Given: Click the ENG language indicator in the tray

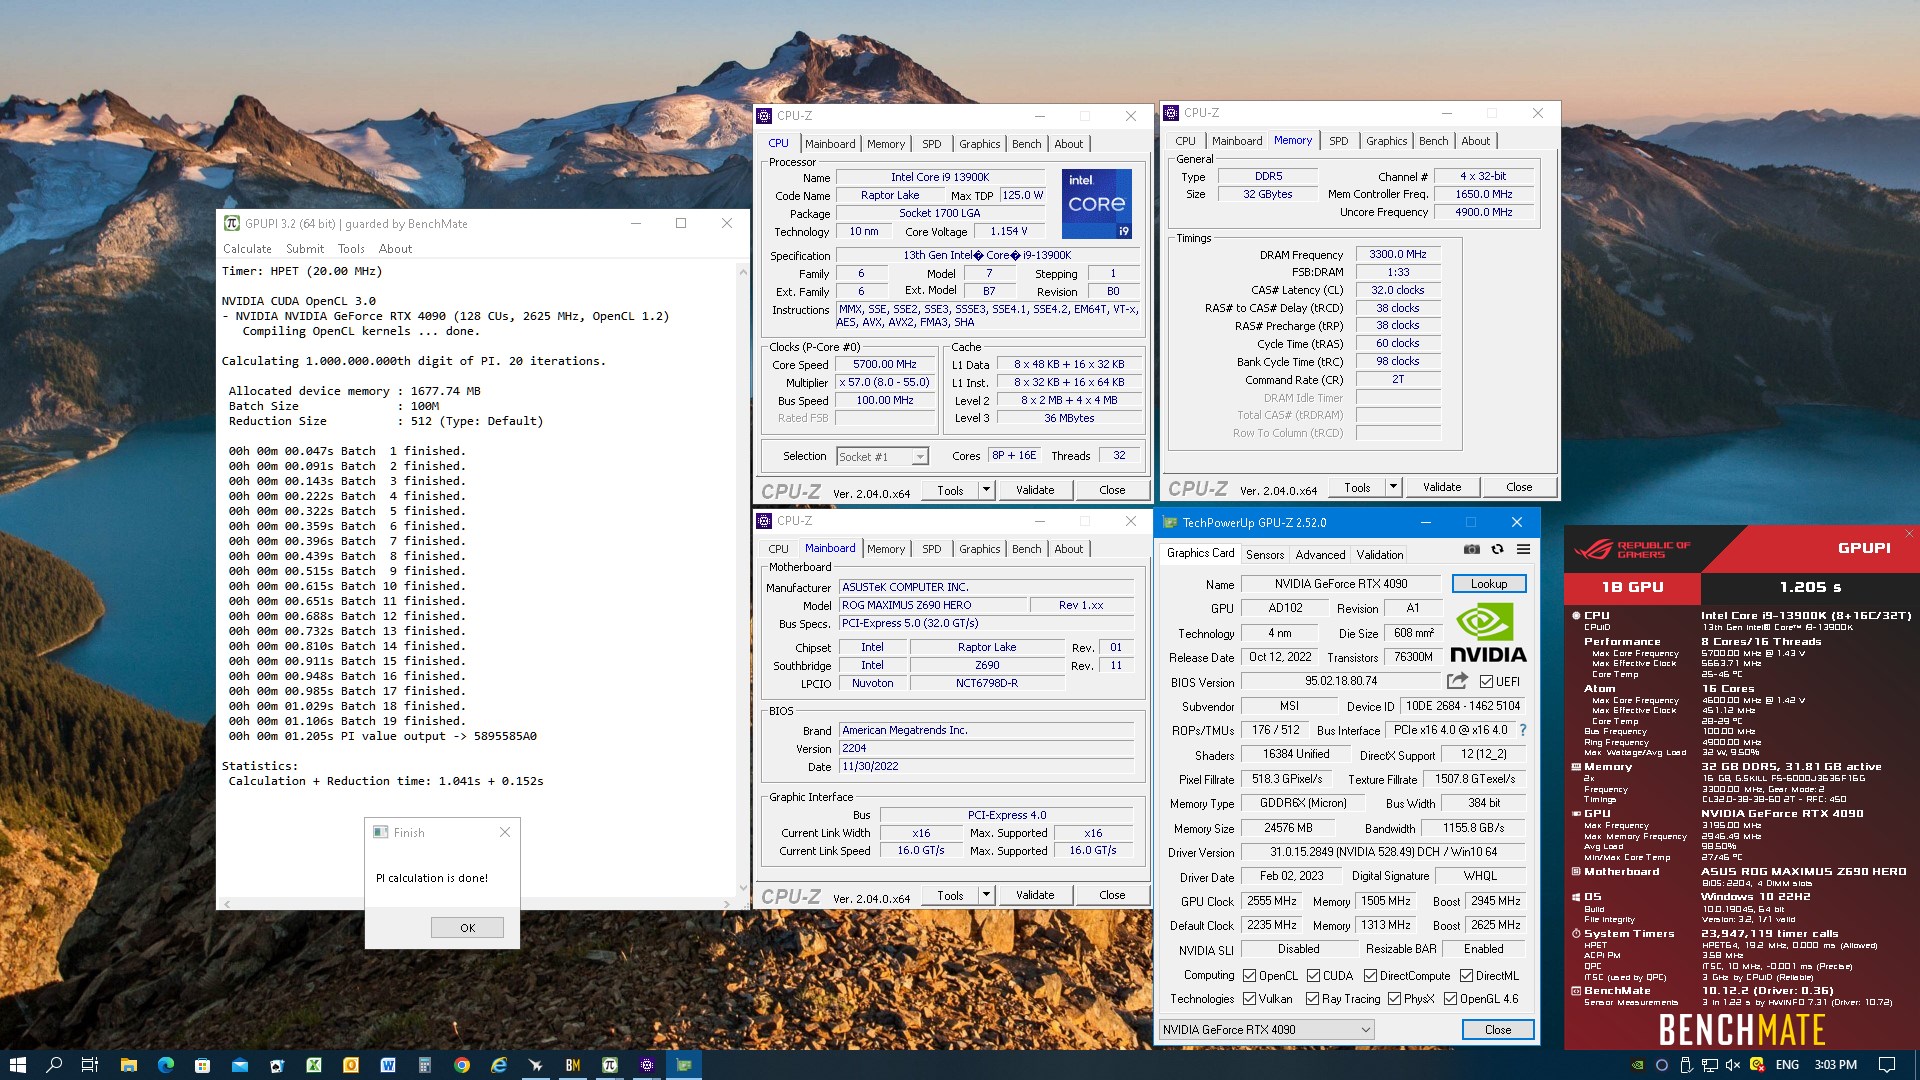Looking at the screenshot, I should click(1787, 1065).
